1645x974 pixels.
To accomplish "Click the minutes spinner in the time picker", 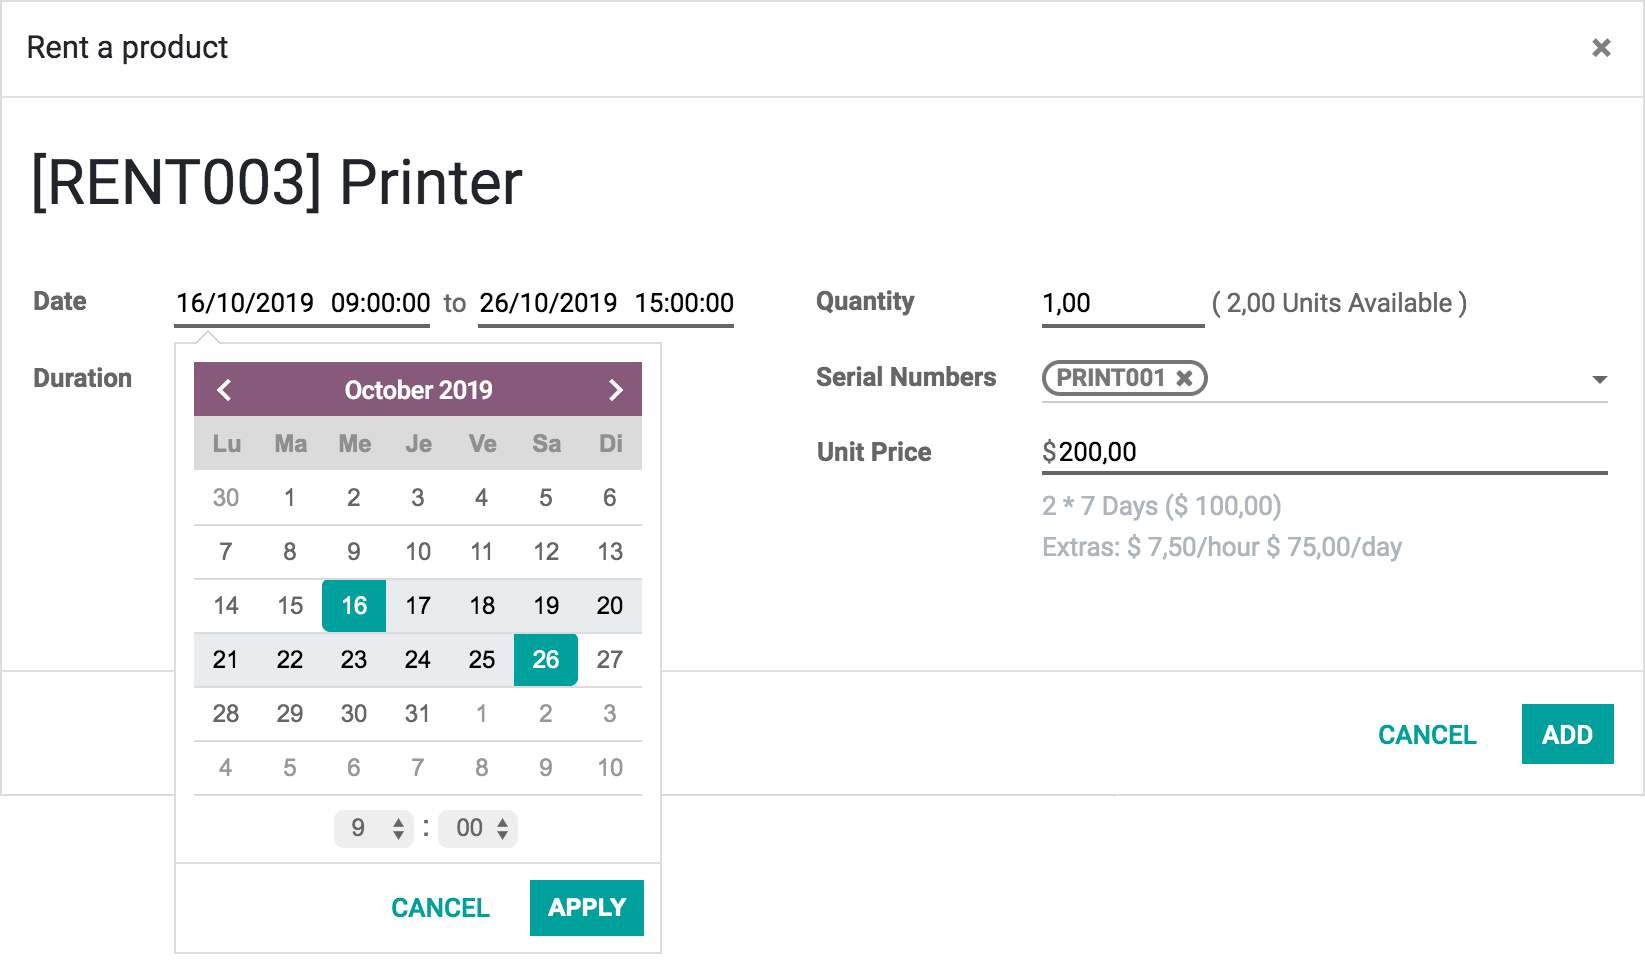I will [468, 828].
